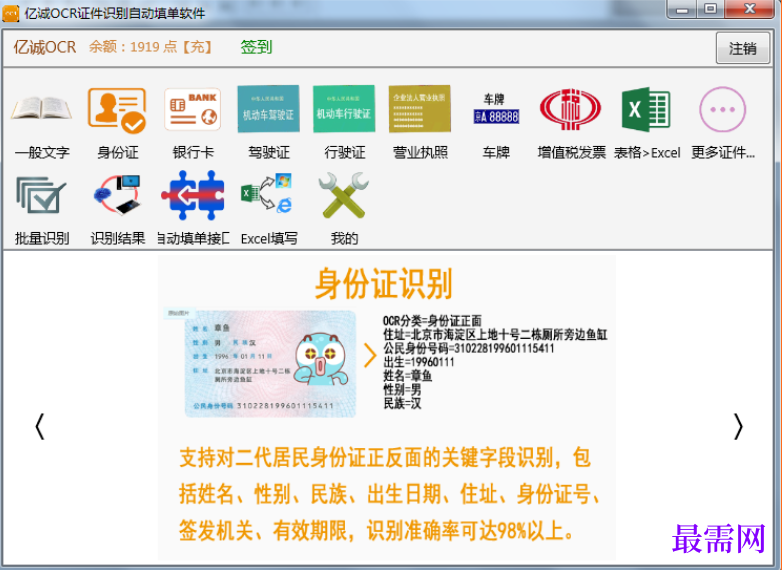
Task: Select the 车牌 license plate icon
Action: [496, 109]
